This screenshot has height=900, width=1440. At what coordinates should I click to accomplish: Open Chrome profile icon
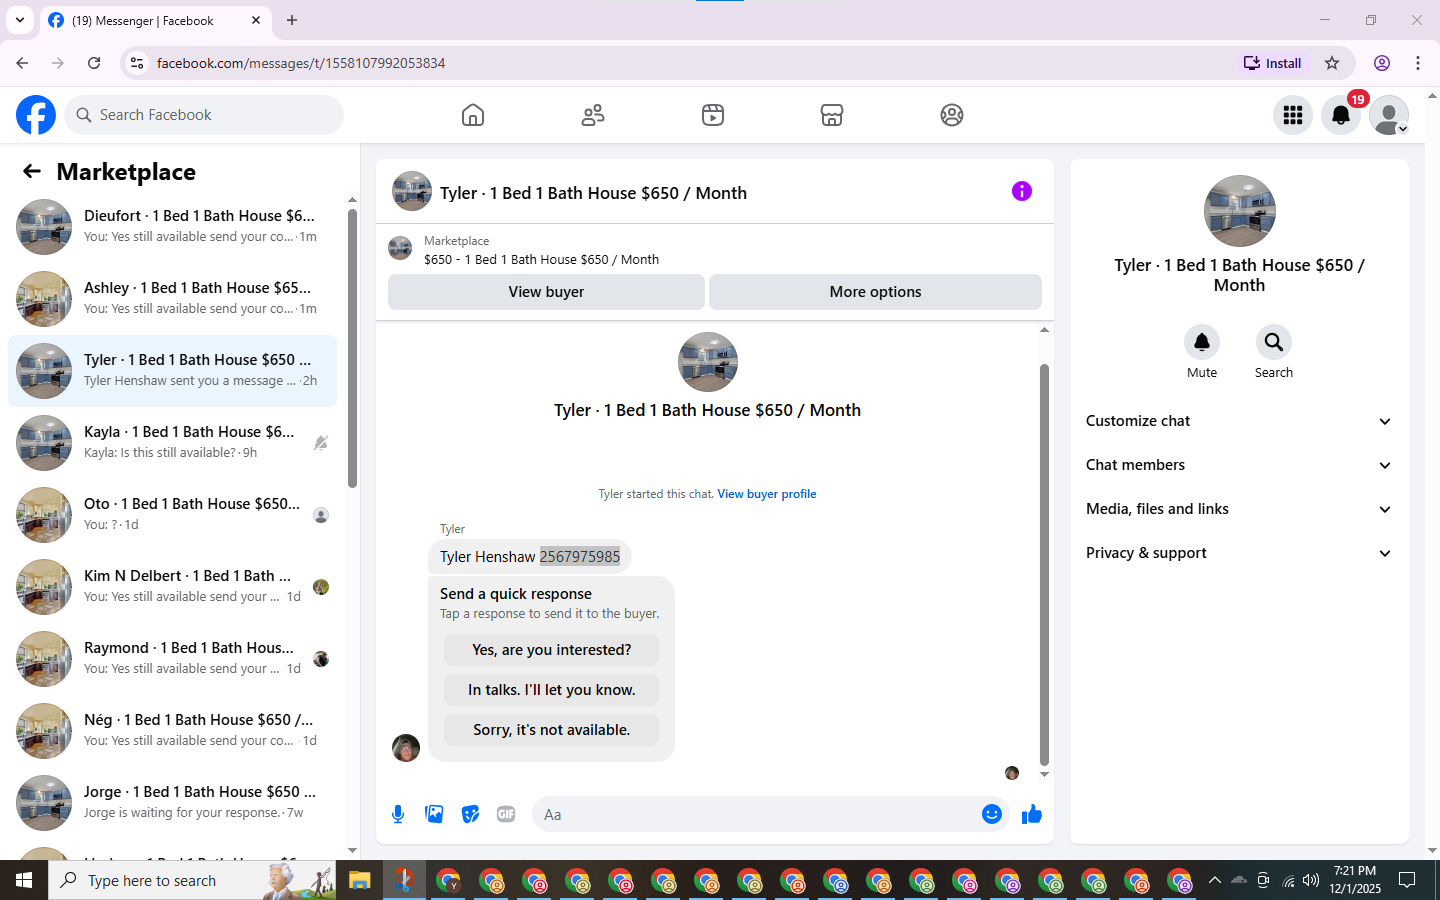coord(1382,63)
